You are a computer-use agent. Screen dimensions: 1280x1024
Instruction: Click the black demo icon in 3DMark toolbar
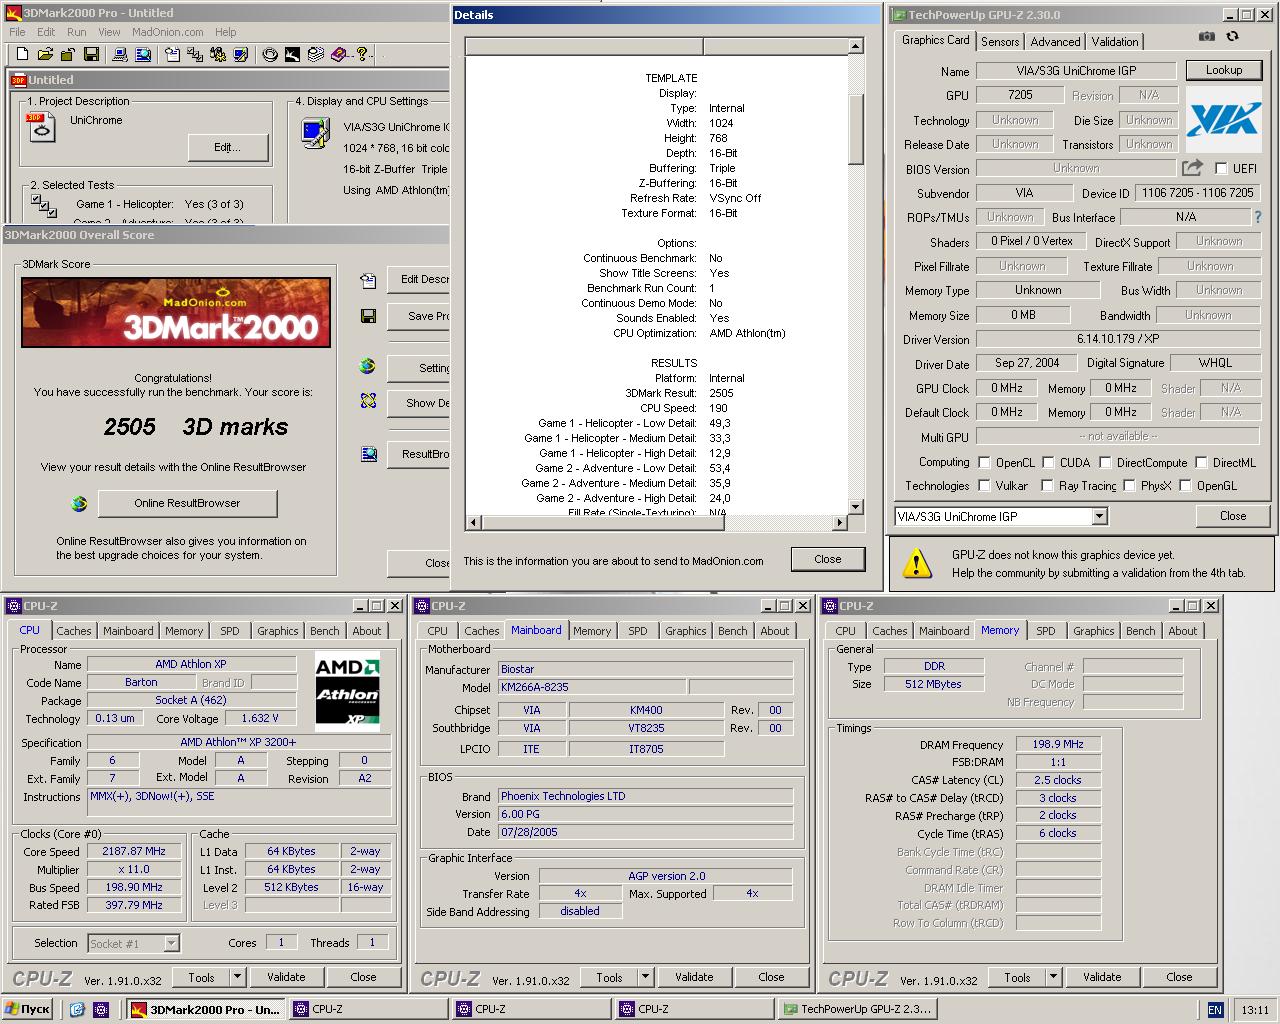[292, 54]
